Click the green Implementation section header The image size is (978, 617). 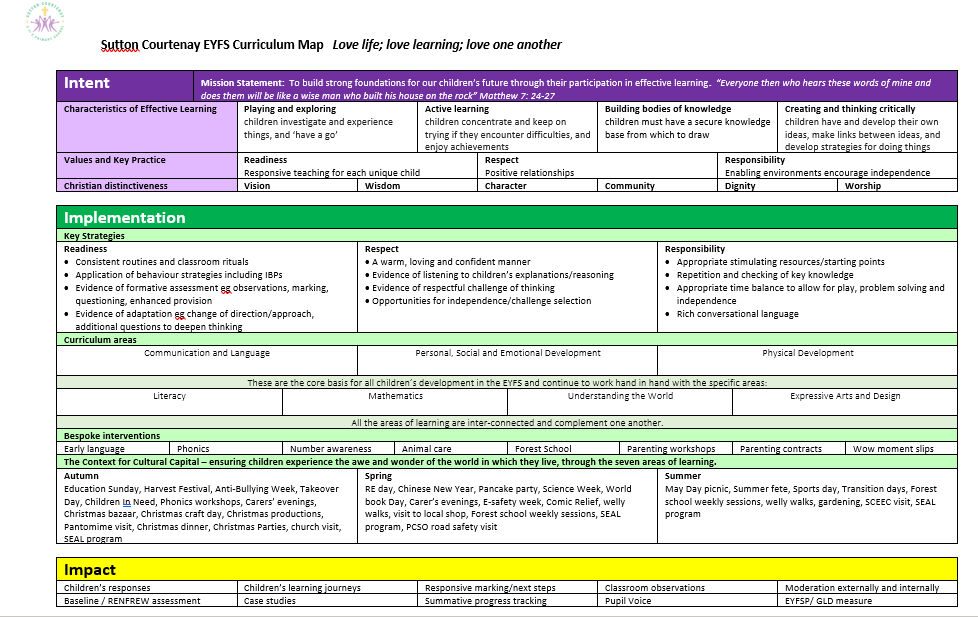pyautogui.click(x=125, y=217)
